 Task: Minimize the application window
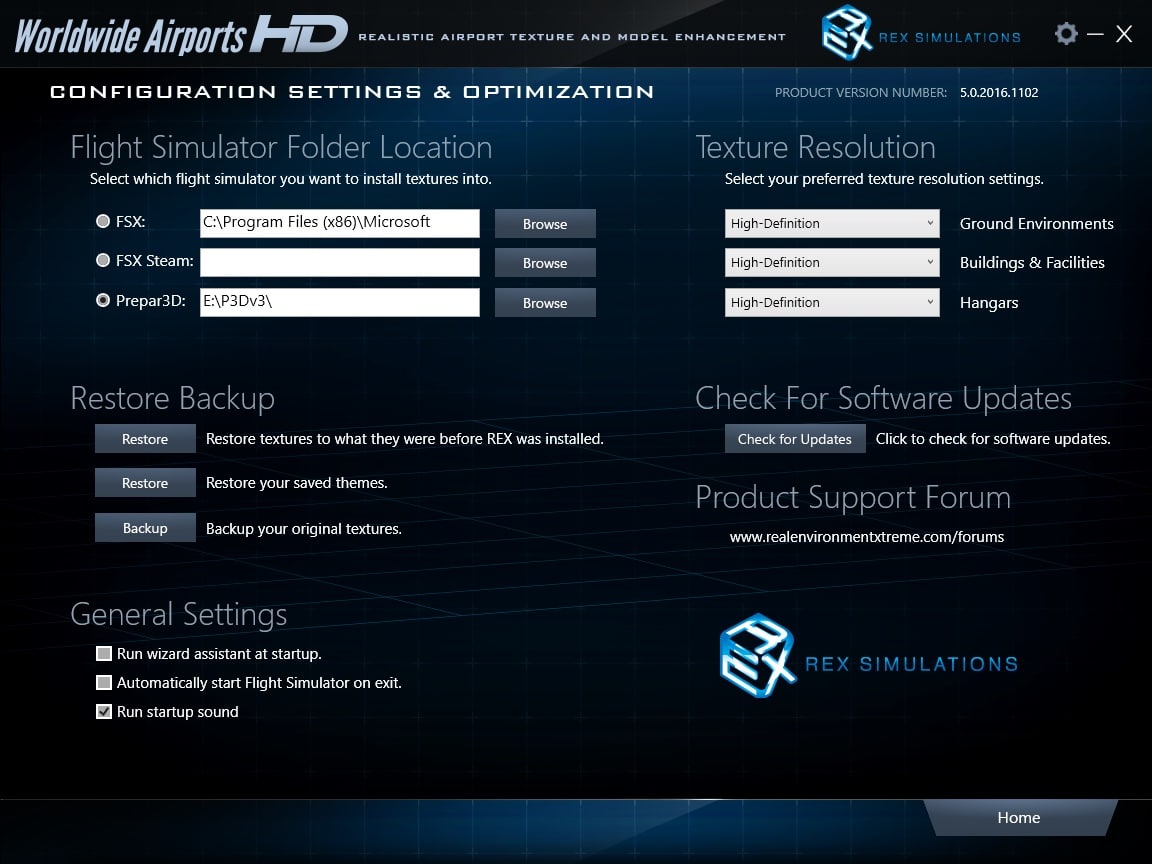point(1095,34)
